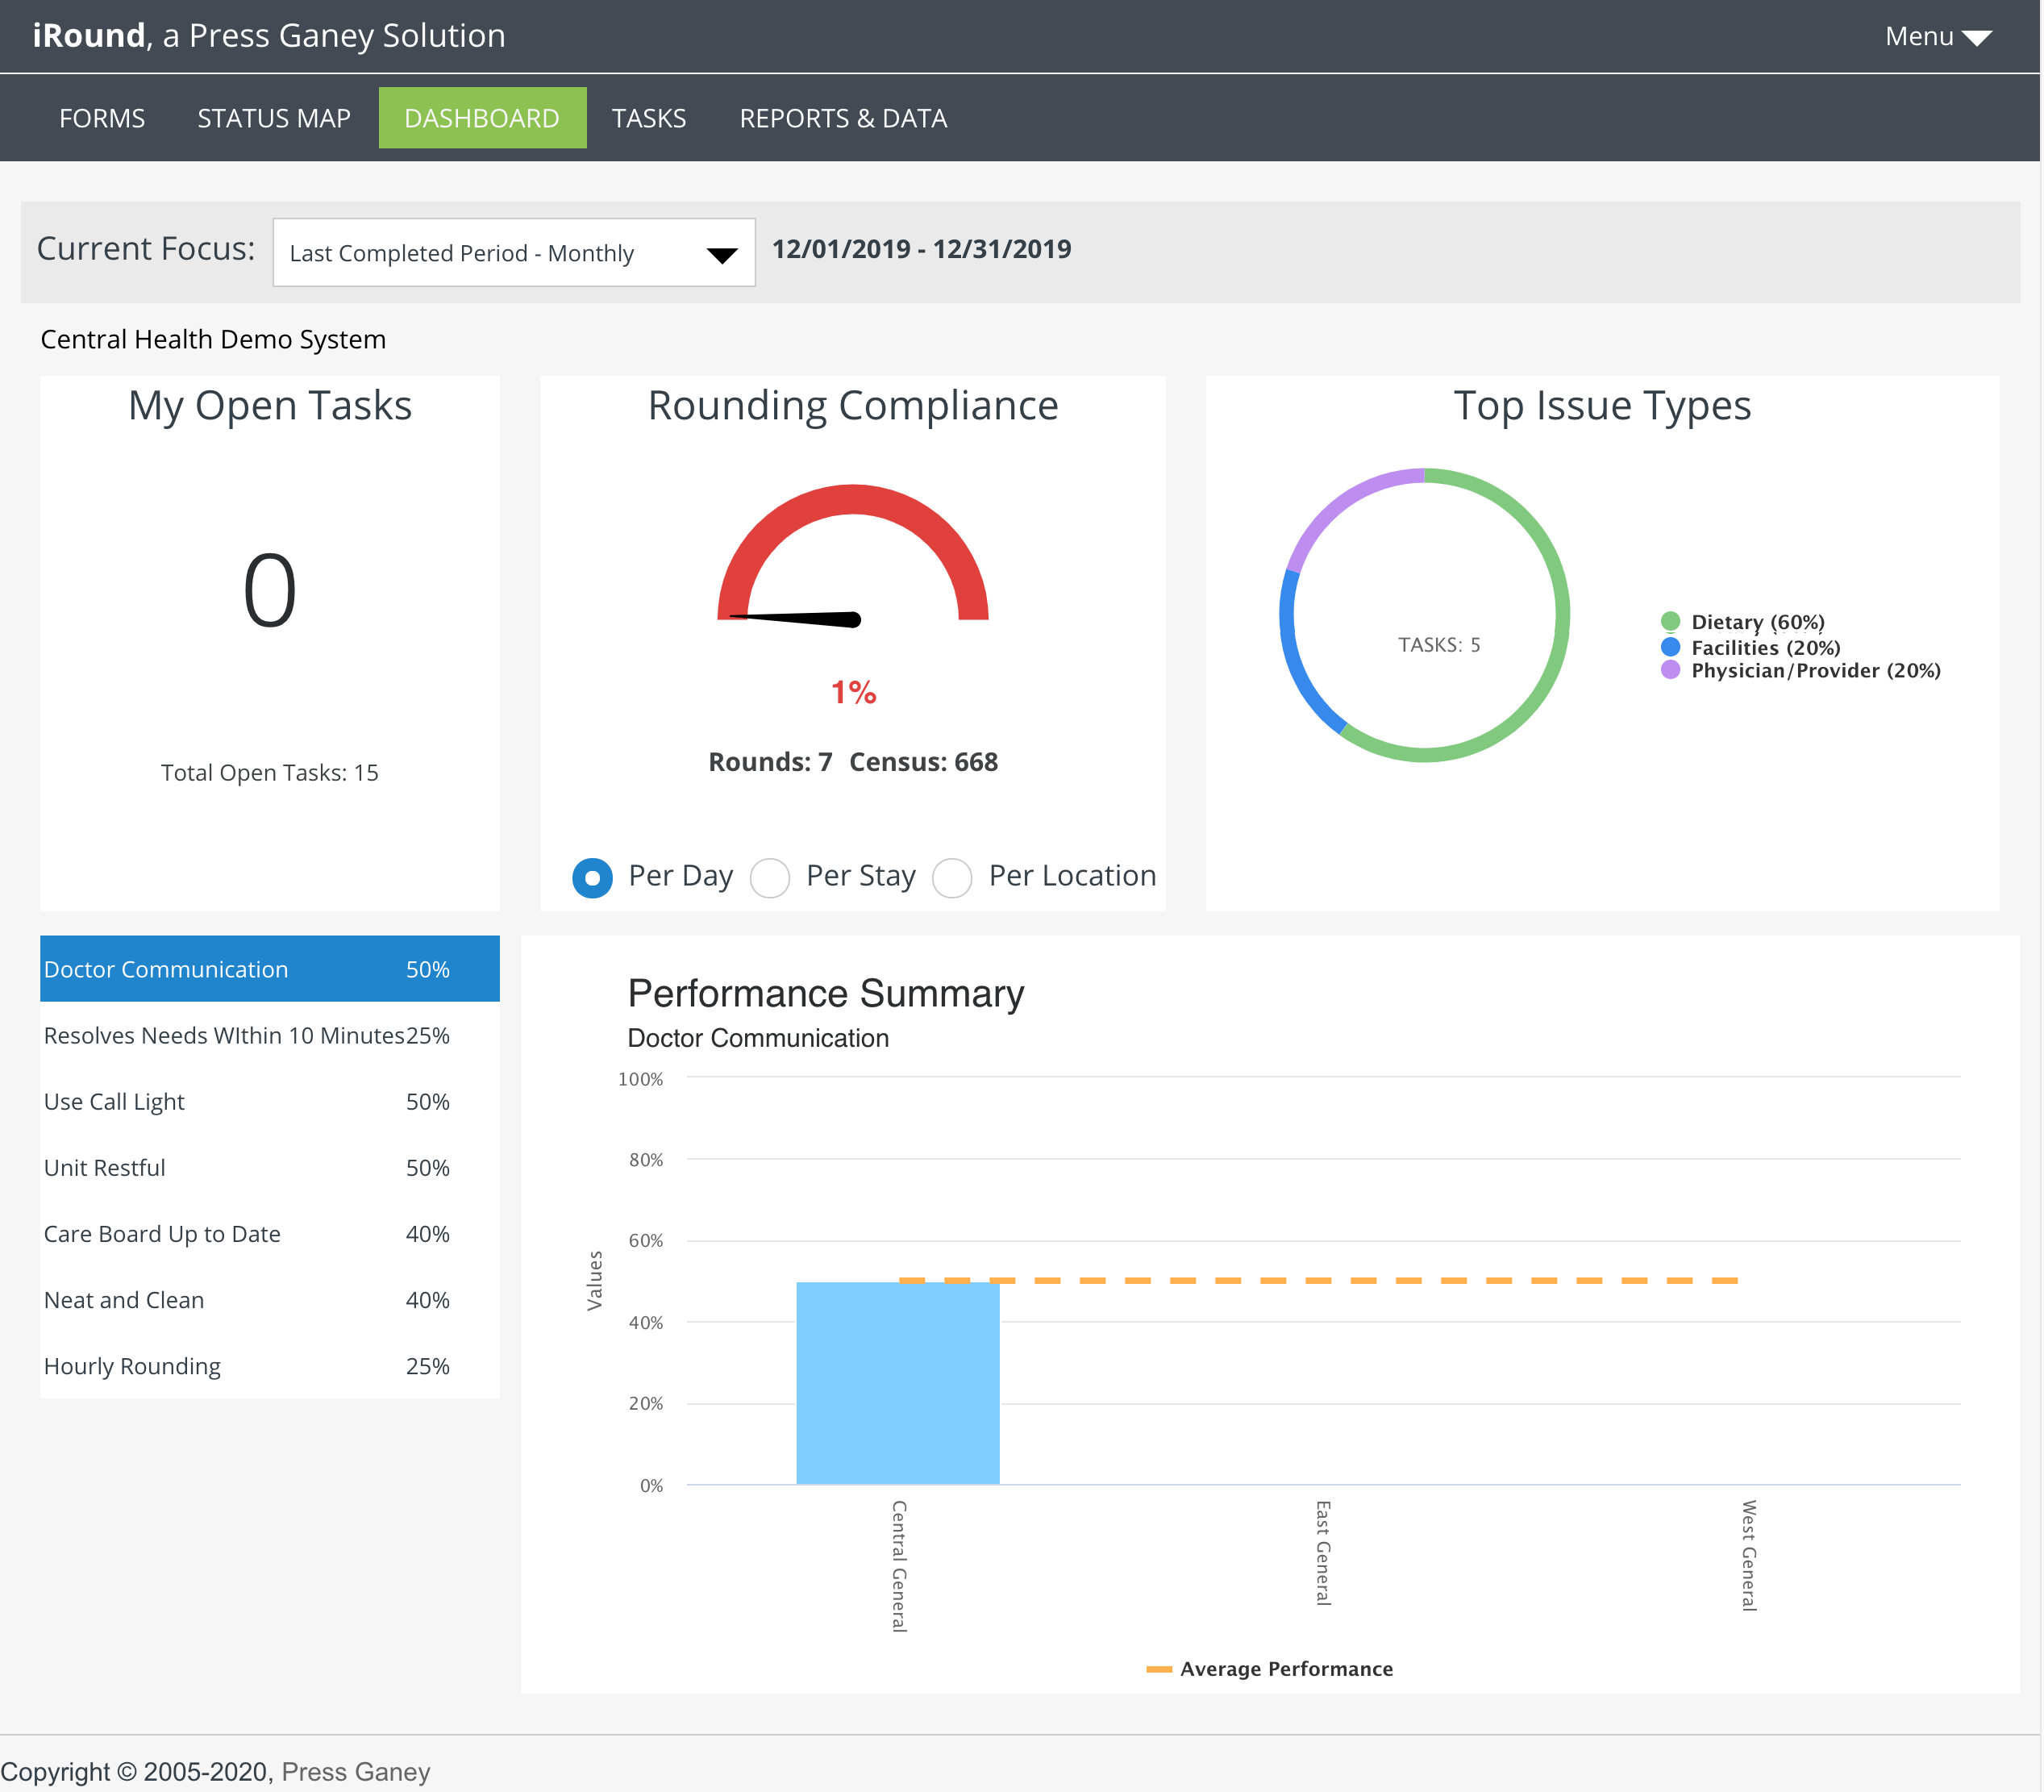The width and height of the screenshot is (2044, 1792).
Task: Click the Performance Summary chart title
Action: coord(826,993)
